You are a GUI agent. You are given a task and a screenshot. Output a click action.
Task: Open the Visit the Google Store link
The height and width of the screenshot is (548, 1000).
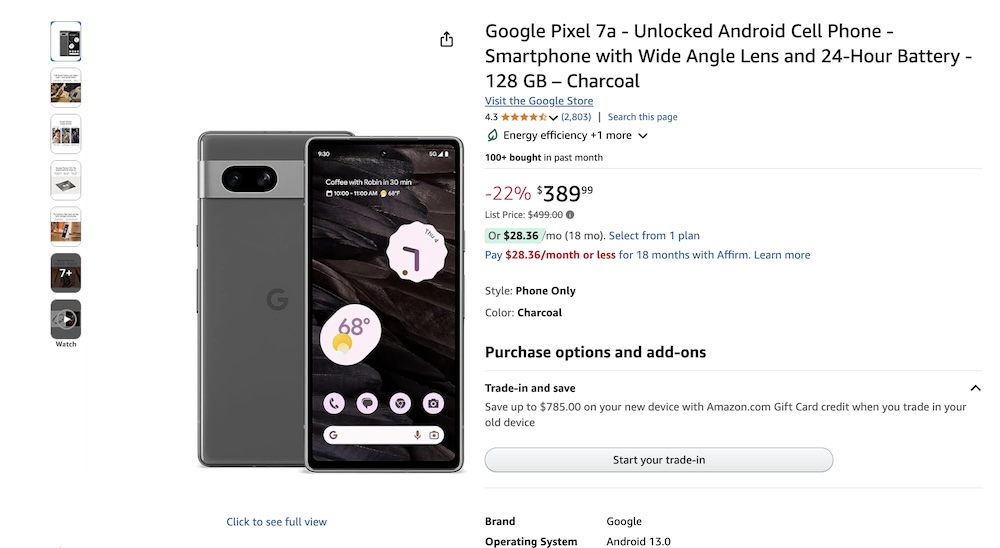tap(539, 101)
